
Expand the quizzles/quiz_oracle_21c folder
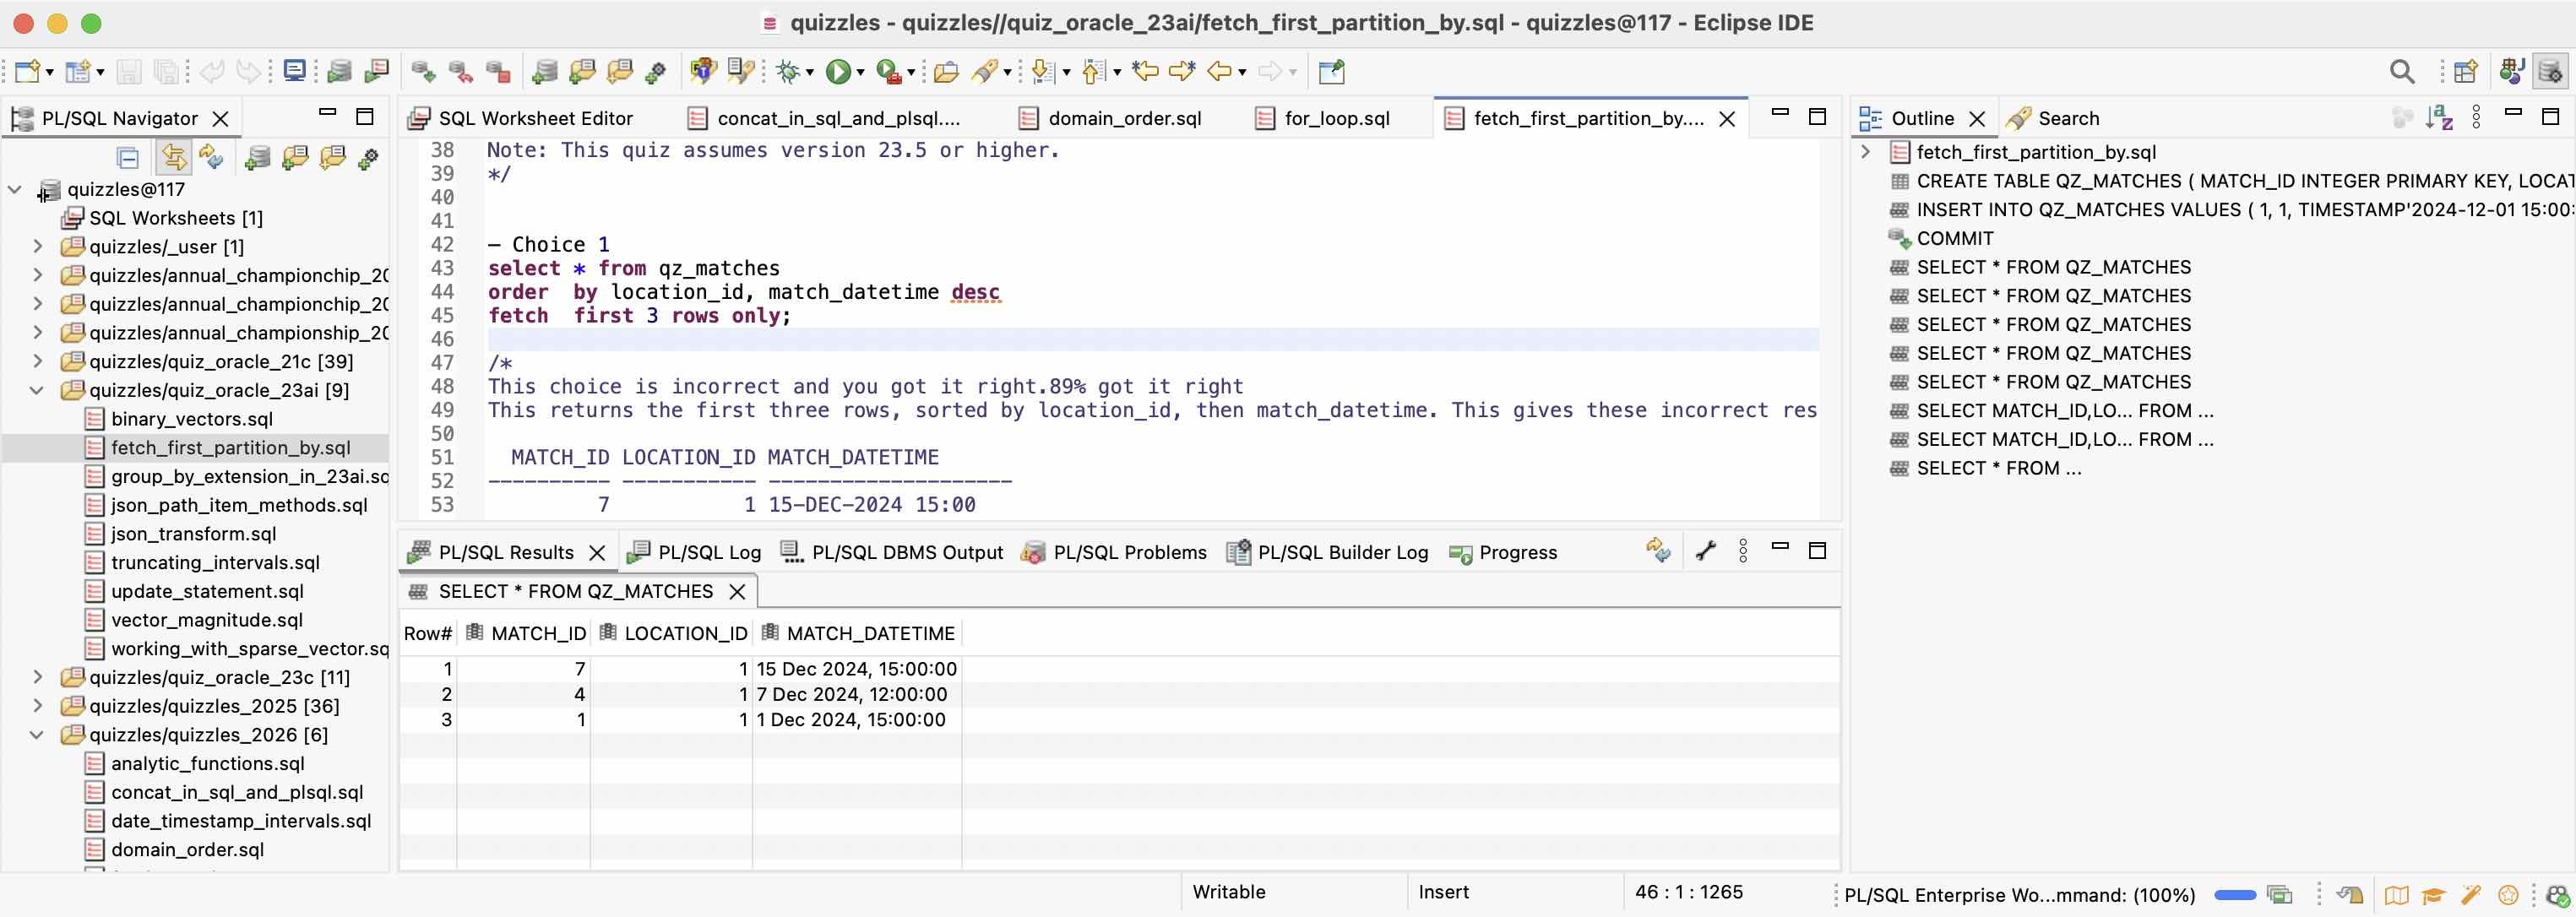point(37,361)
